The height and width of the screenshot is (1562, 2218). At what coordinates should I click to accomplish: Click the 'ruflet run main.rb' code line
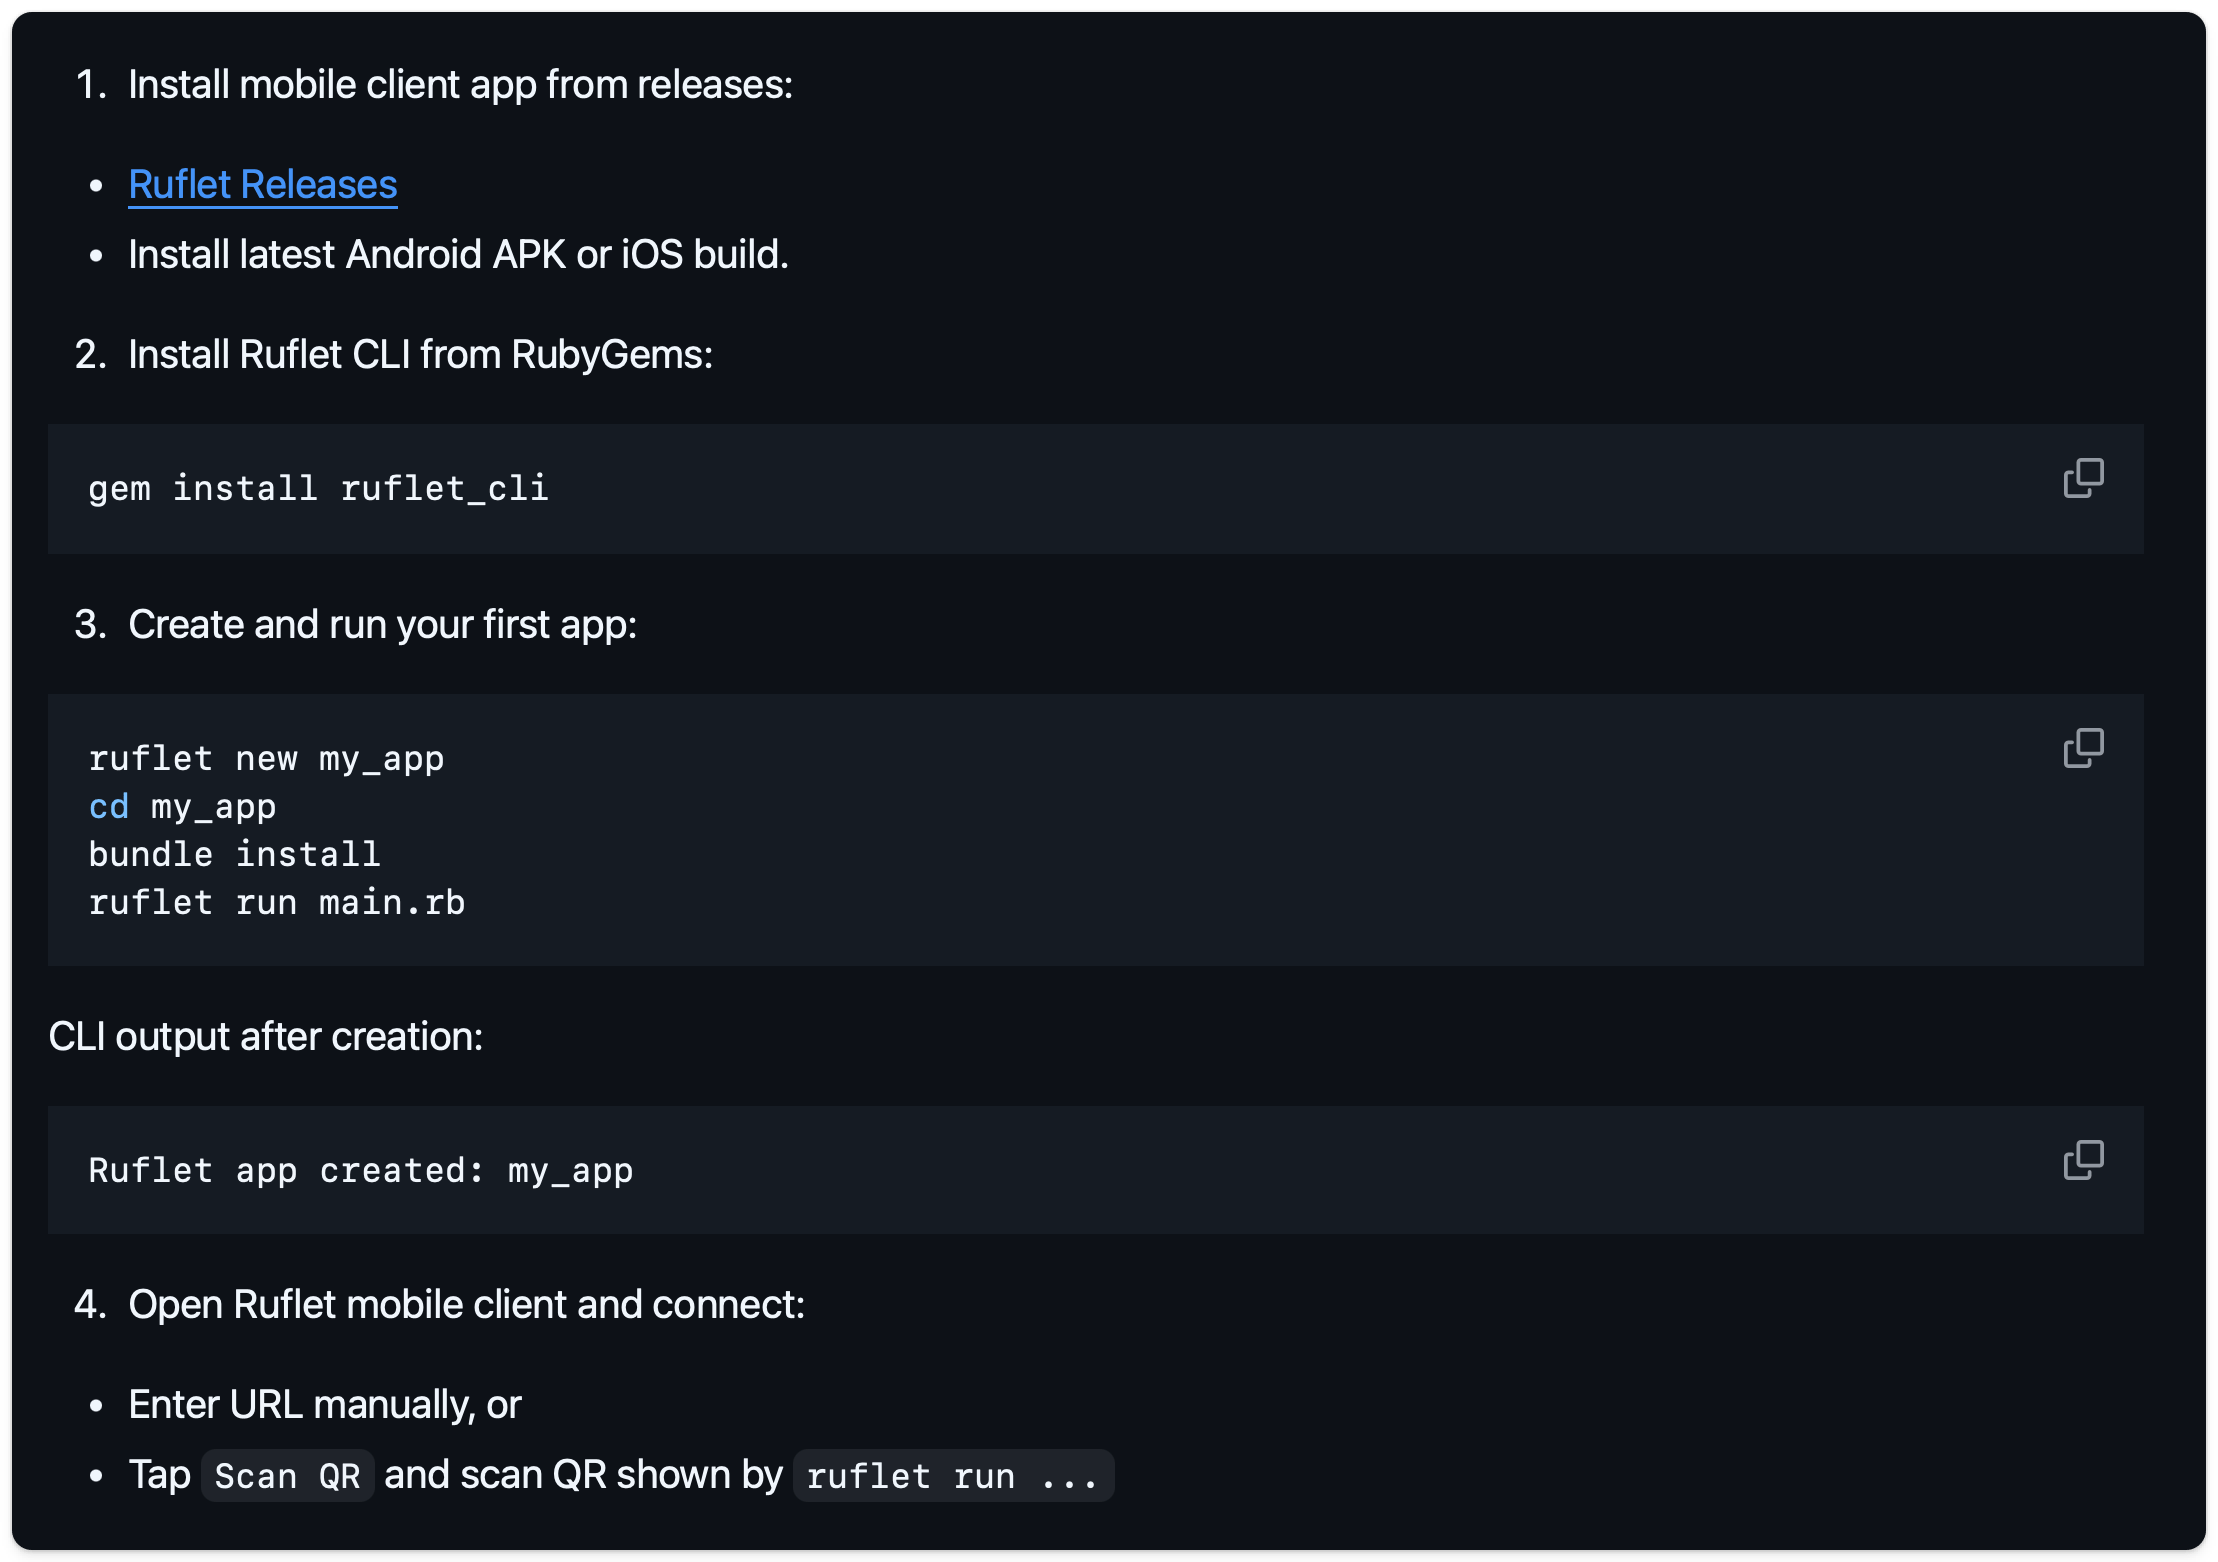coord(276,902)
